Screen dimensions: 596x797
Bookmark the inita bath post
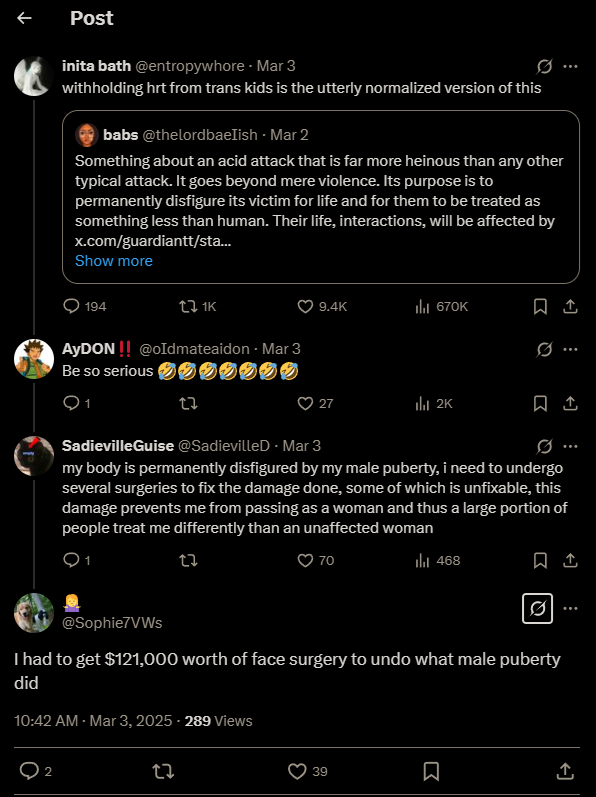click(x=540, y=306)
